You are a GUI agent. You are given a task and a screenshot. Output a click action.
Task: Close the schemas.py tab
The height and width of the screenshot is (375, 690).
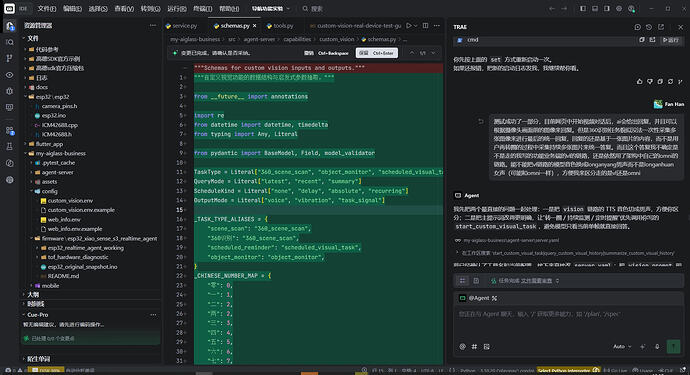[x=254, y=26]
